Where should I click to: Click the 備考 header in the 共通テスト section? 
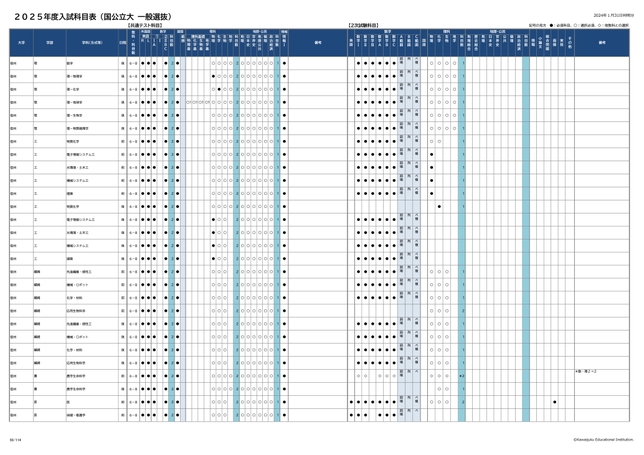click(317, 43)
